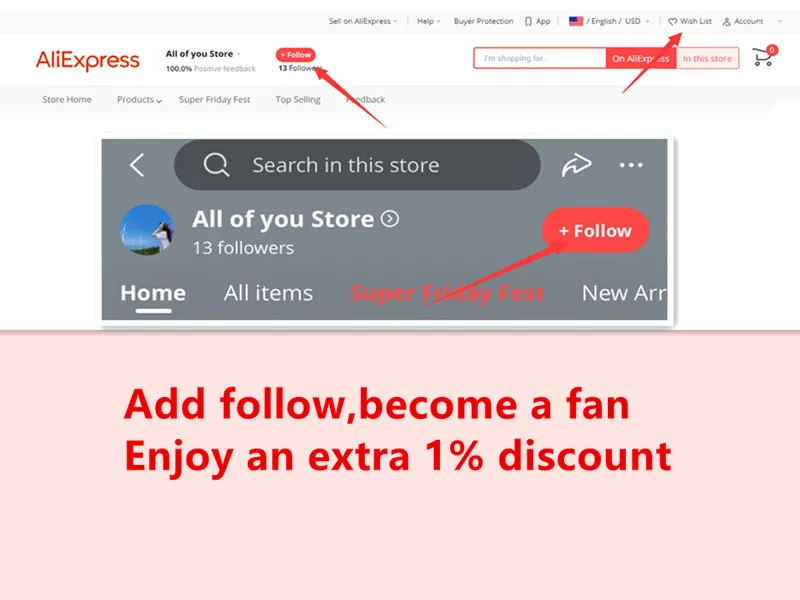Open the Top Selling menu item
Screen dimensions: 800x600
[x=298, y=99]
